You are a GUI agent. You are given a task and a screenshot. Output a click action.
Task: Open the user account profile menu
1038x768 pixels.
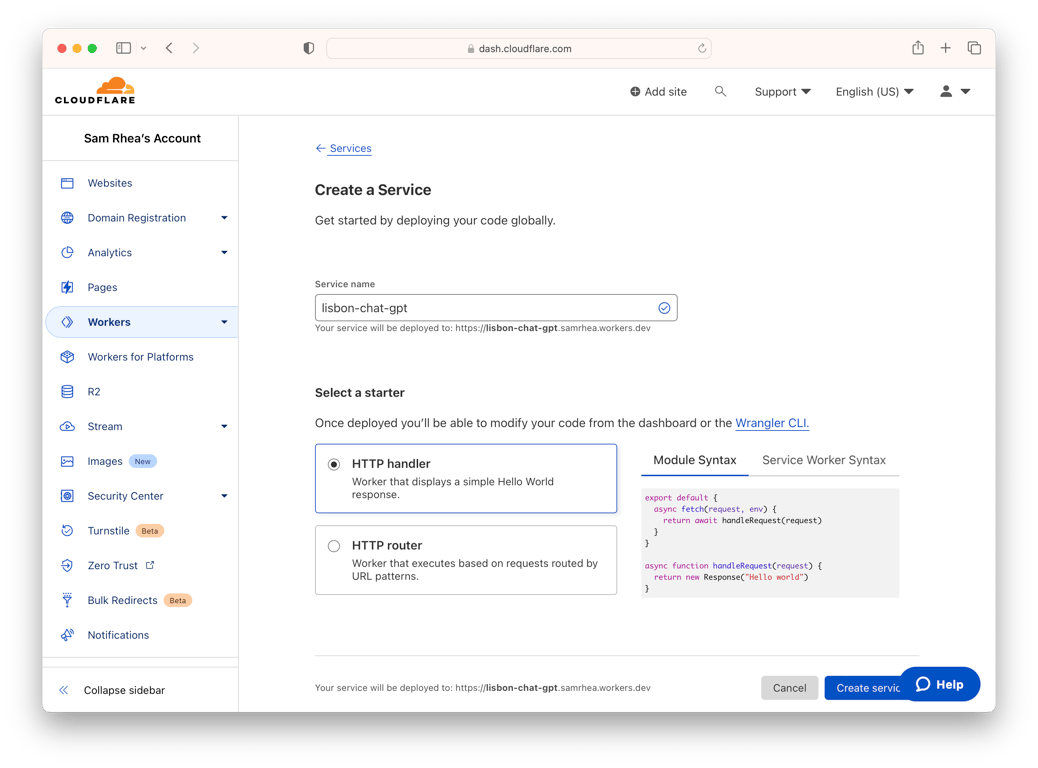point(954,91)
